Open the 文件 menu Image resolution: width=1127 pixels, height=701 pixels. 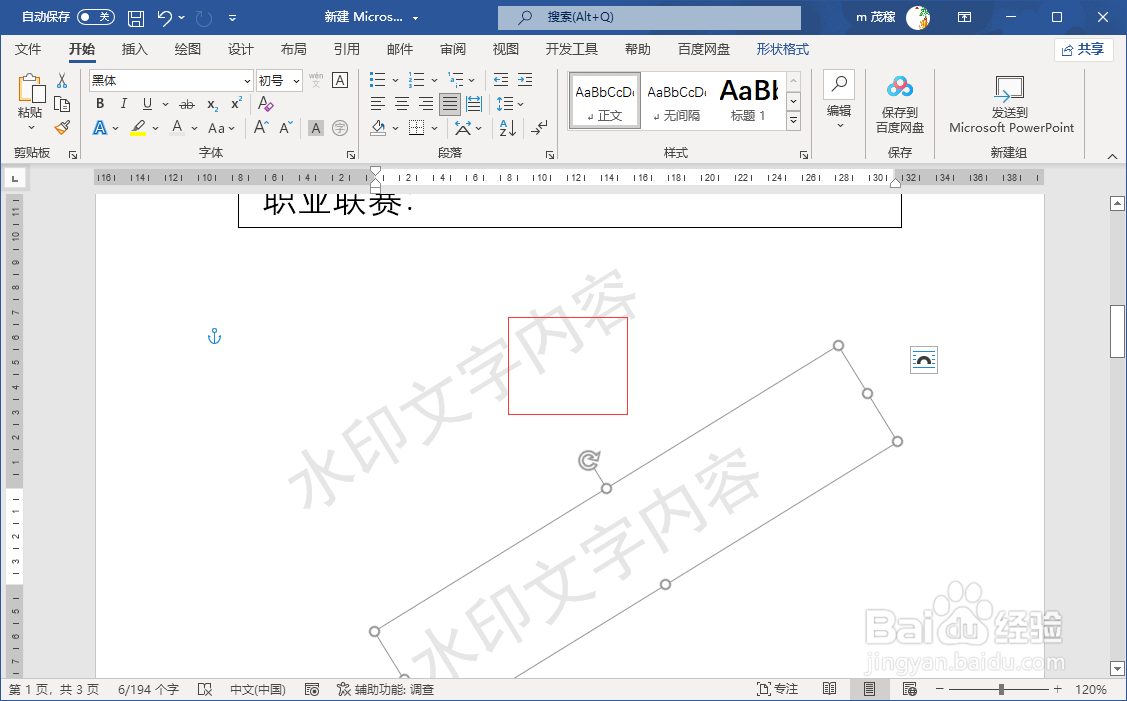click(28, 49)
